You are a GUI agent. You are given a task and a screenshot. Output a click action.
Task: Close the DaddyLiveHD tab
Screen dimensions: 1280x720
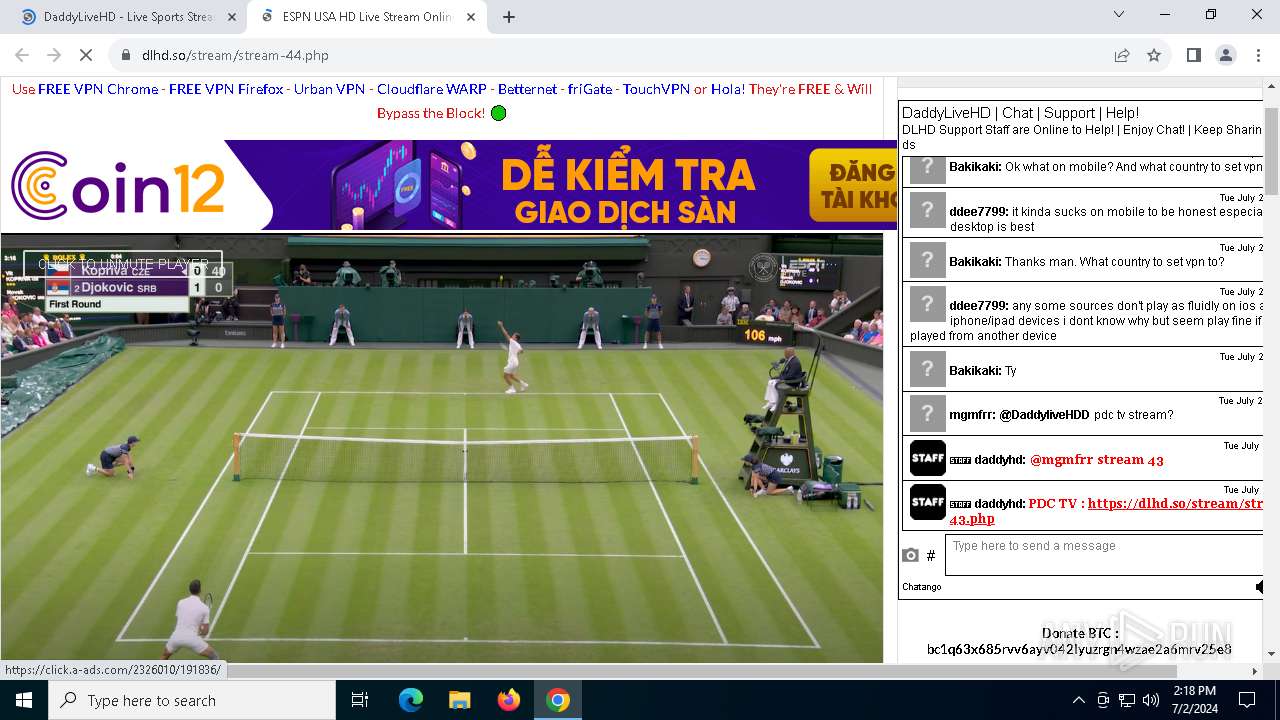[232, 17]
